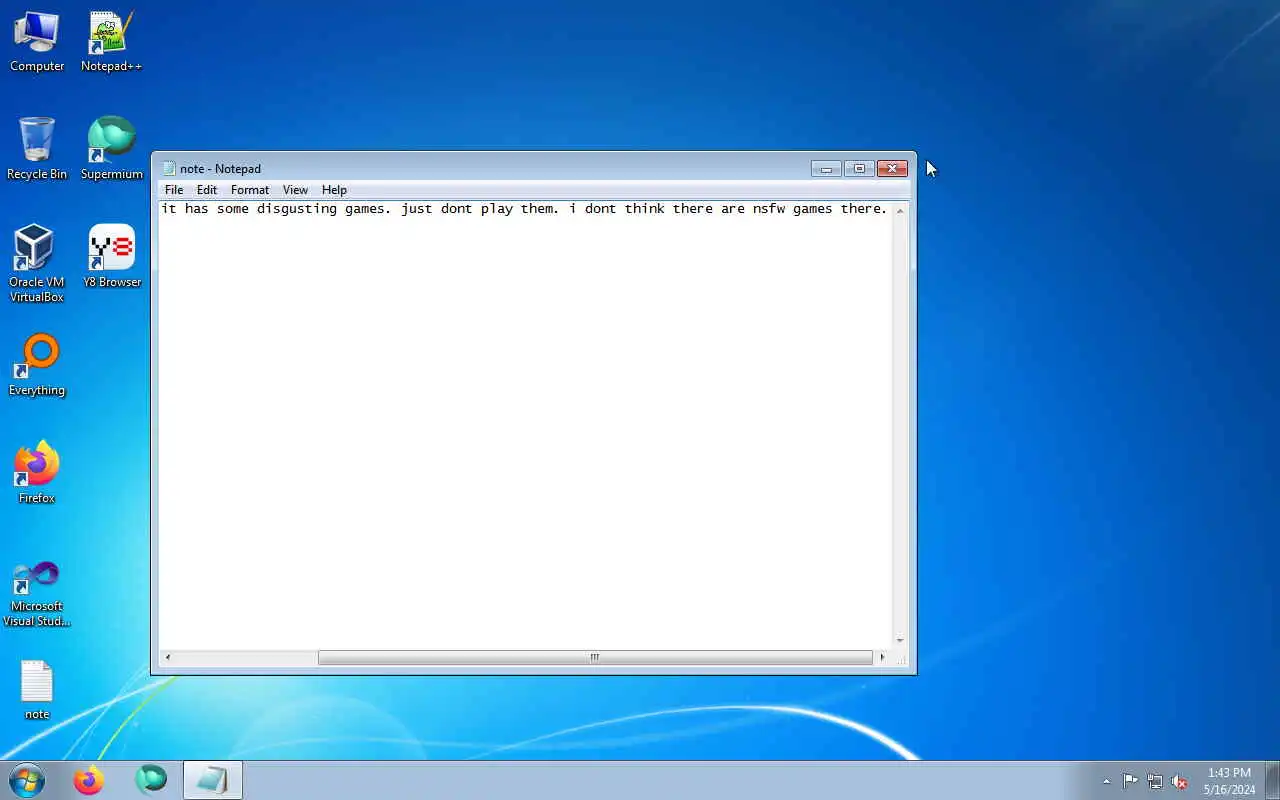Minimize the Notepad window
Image resolution: width=1280 pixels, height=800 pixels.
(x=826, y=168)
